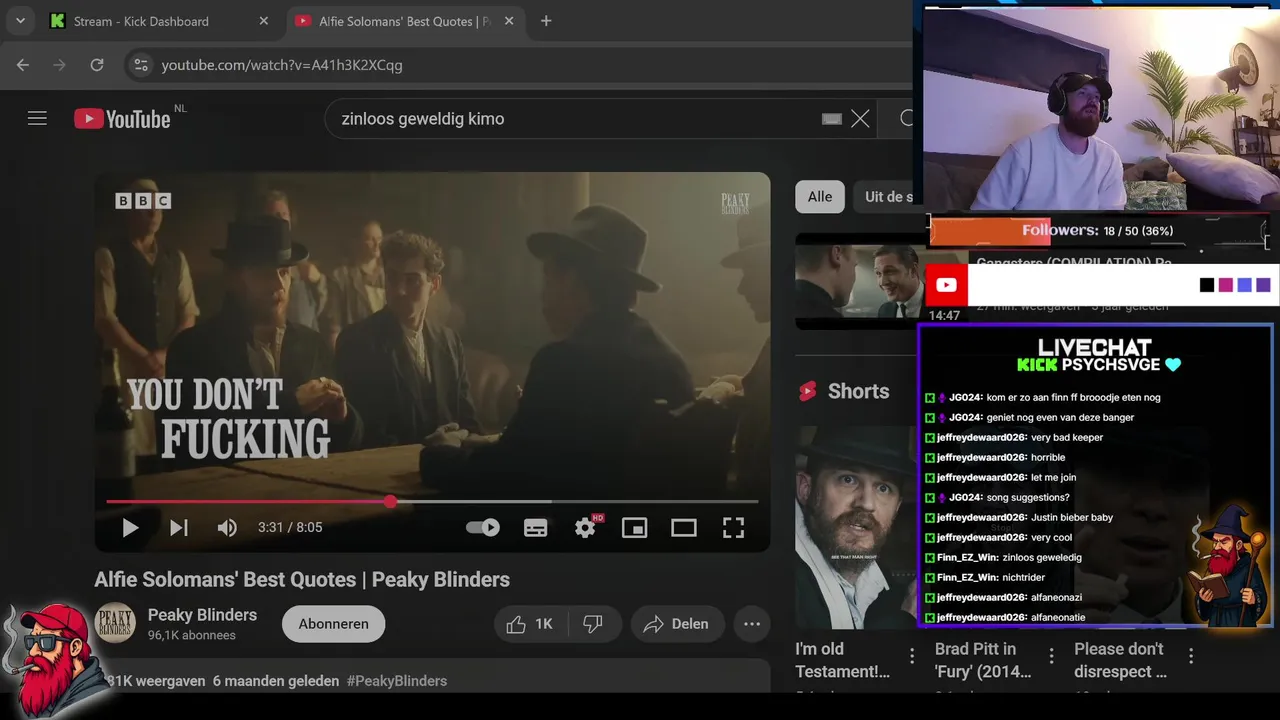Click the streamer webcam feed
Screen dimensions: 1280x720
[x=1098, y=108]
